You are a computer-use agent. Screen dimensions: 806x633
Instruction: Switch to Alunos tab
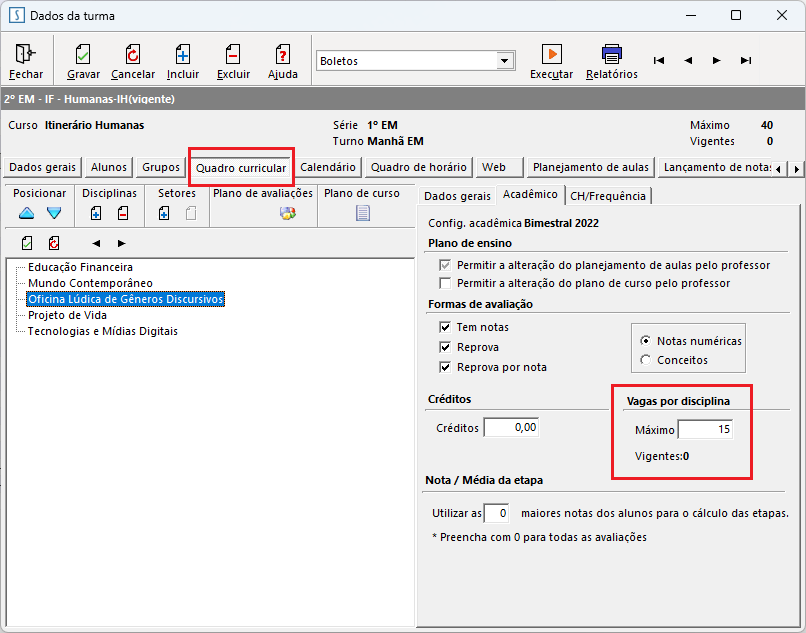109,167
